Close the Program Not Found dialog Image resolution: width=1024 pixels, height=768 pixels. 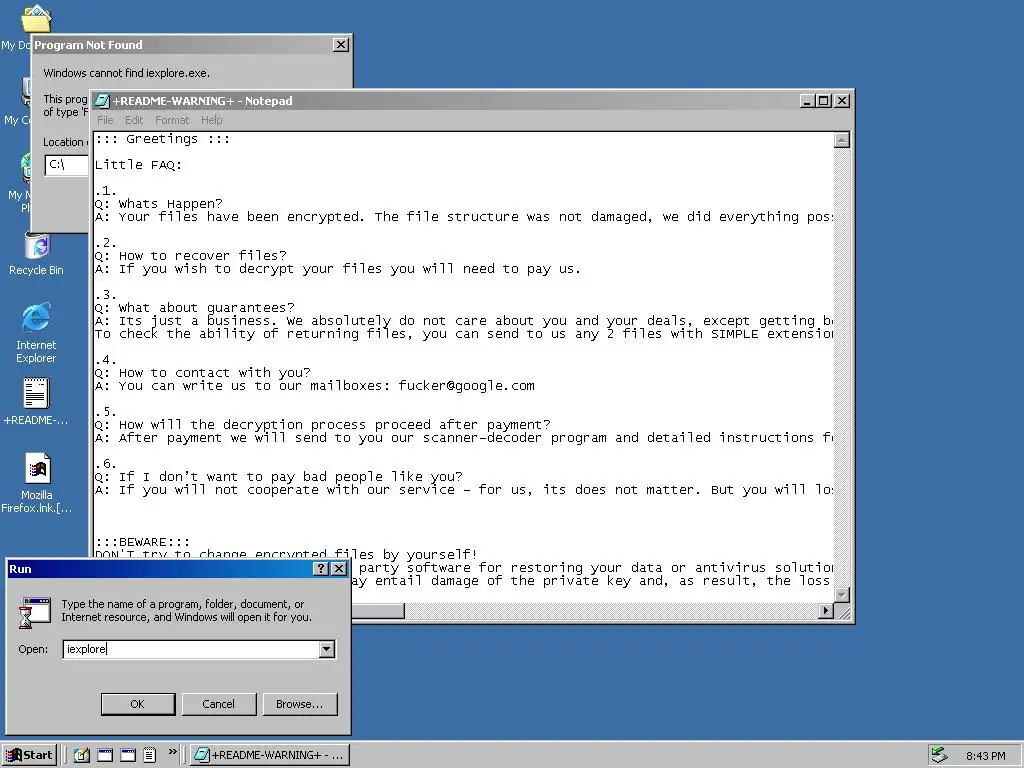(341, 45)
